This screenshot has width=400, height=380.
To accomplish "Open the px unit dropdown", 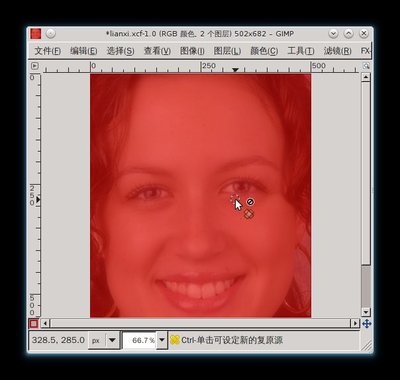I will [103, 340].
